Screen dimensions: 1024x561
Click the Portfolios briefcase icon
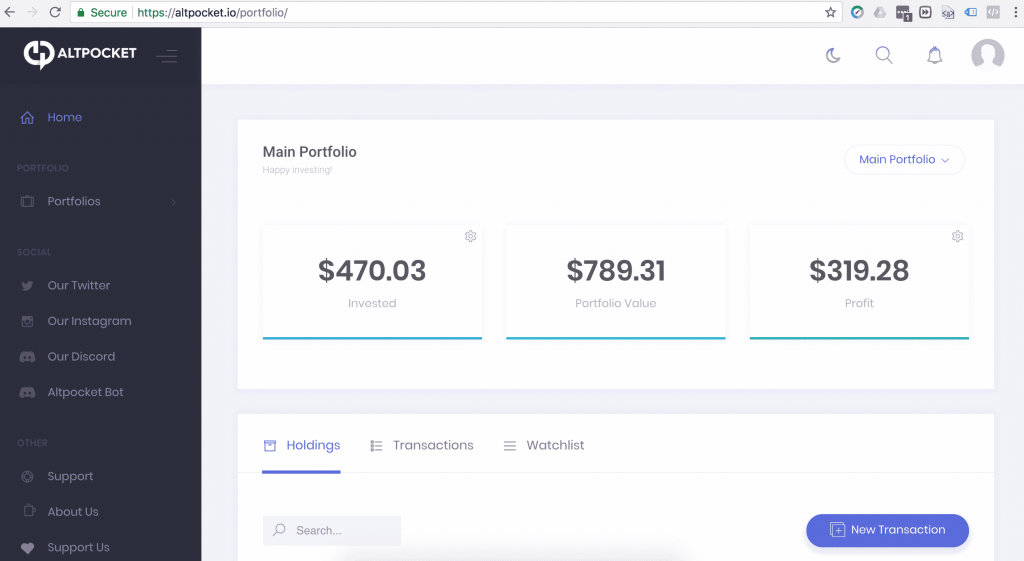click(27, 201)
